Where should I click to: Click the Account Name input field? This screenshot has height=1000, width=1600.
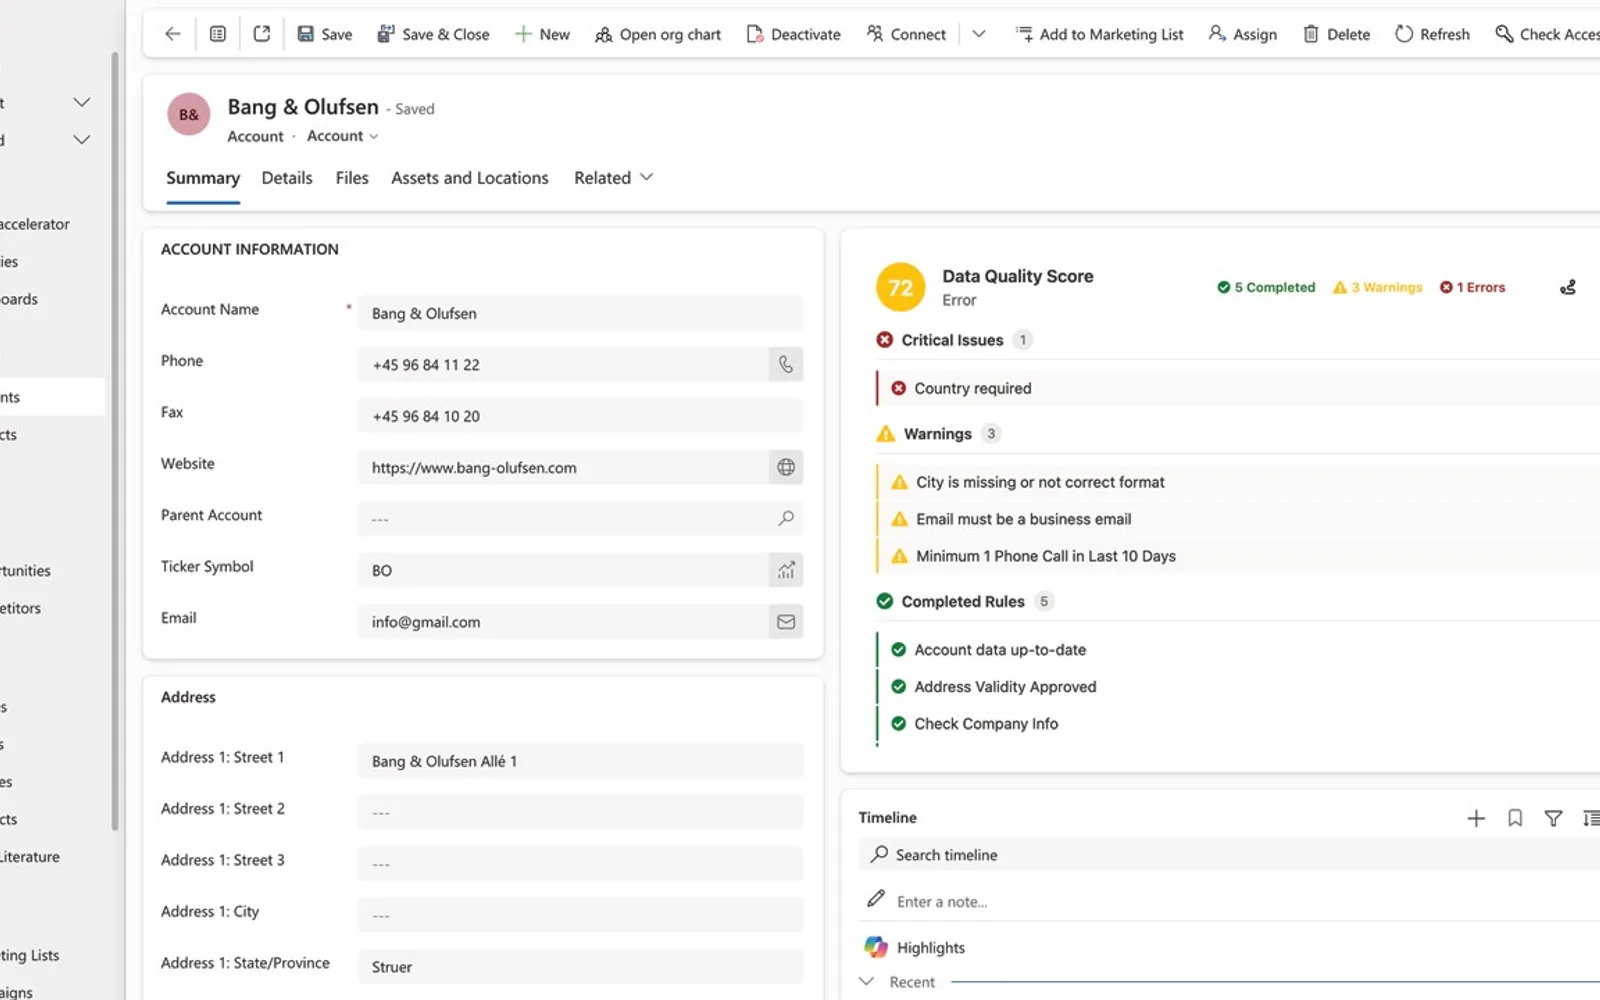pyautogui.click(x=580, y=313)
